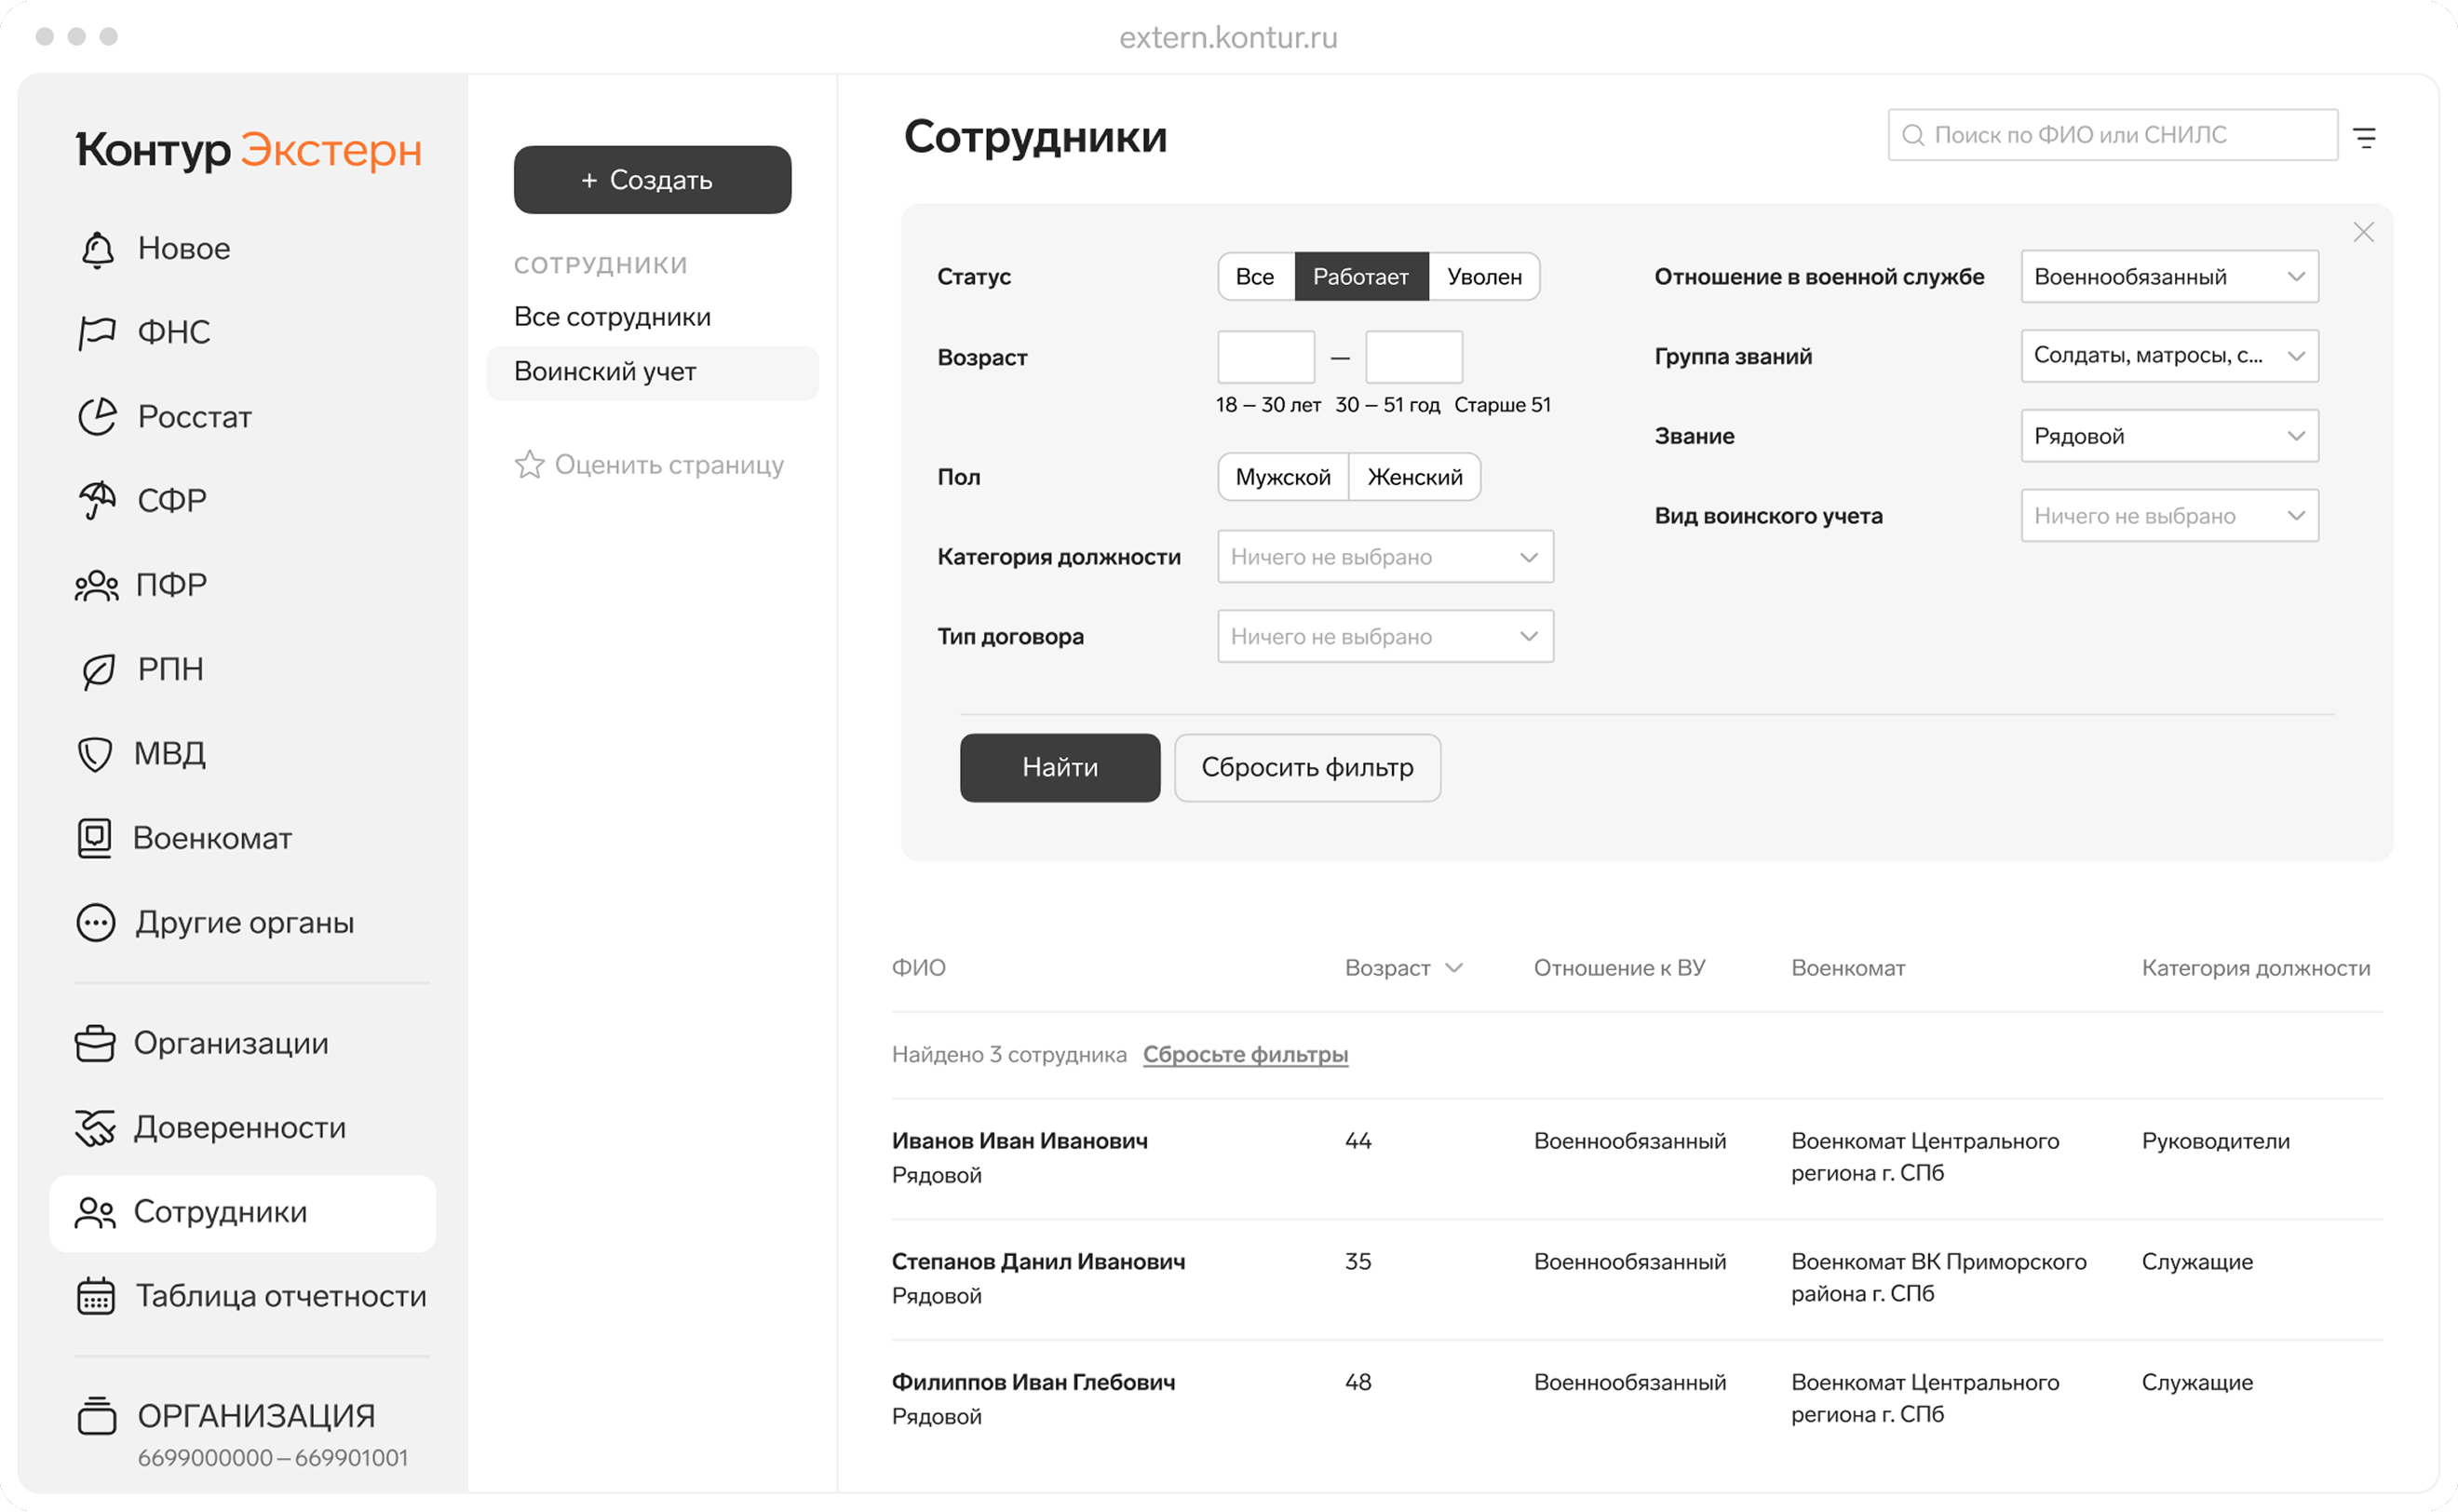Set status filter to Все
2458x1512 pixels.
point(1254,277)
